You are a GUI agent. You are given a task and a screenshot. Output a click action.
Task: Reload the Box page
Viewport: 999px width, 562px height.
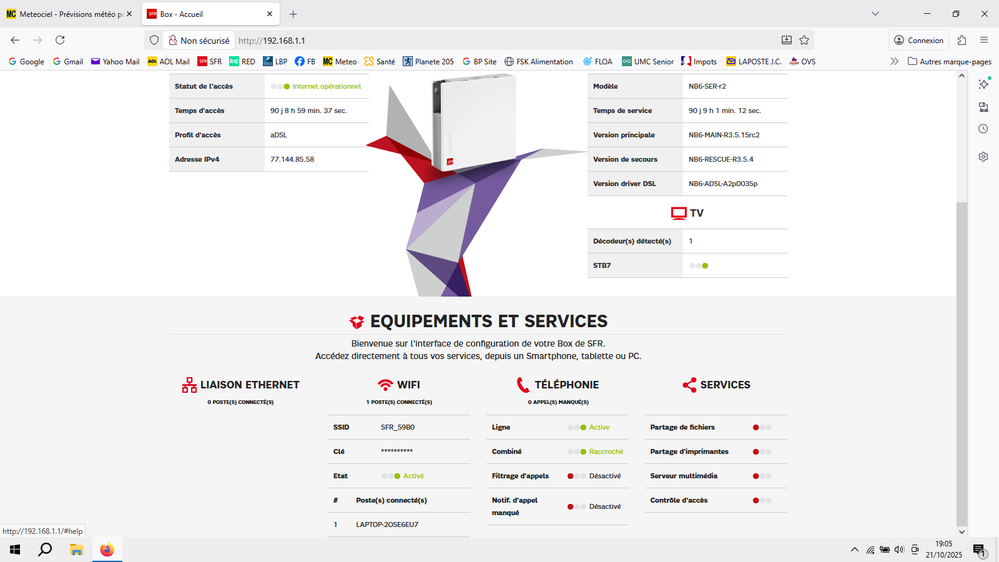pyautogui.click(x=60, y=40)
